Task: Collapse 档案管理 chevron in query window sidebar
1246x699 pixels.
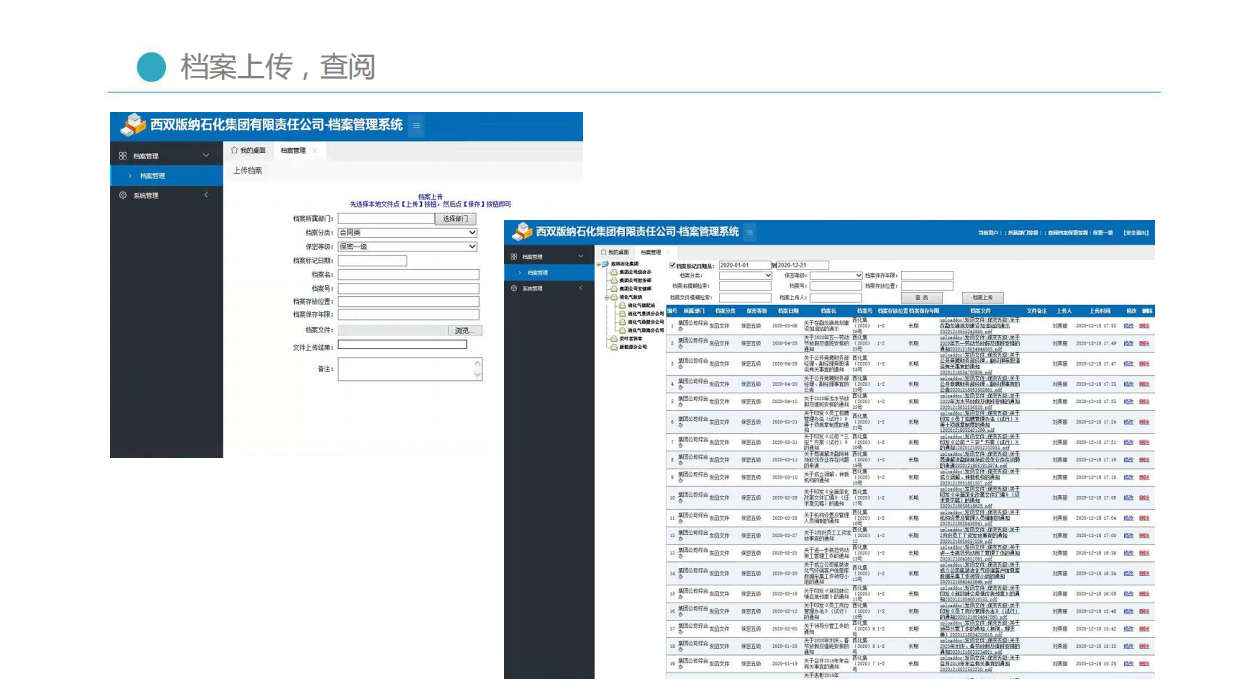Action: [x=582, y=256]
